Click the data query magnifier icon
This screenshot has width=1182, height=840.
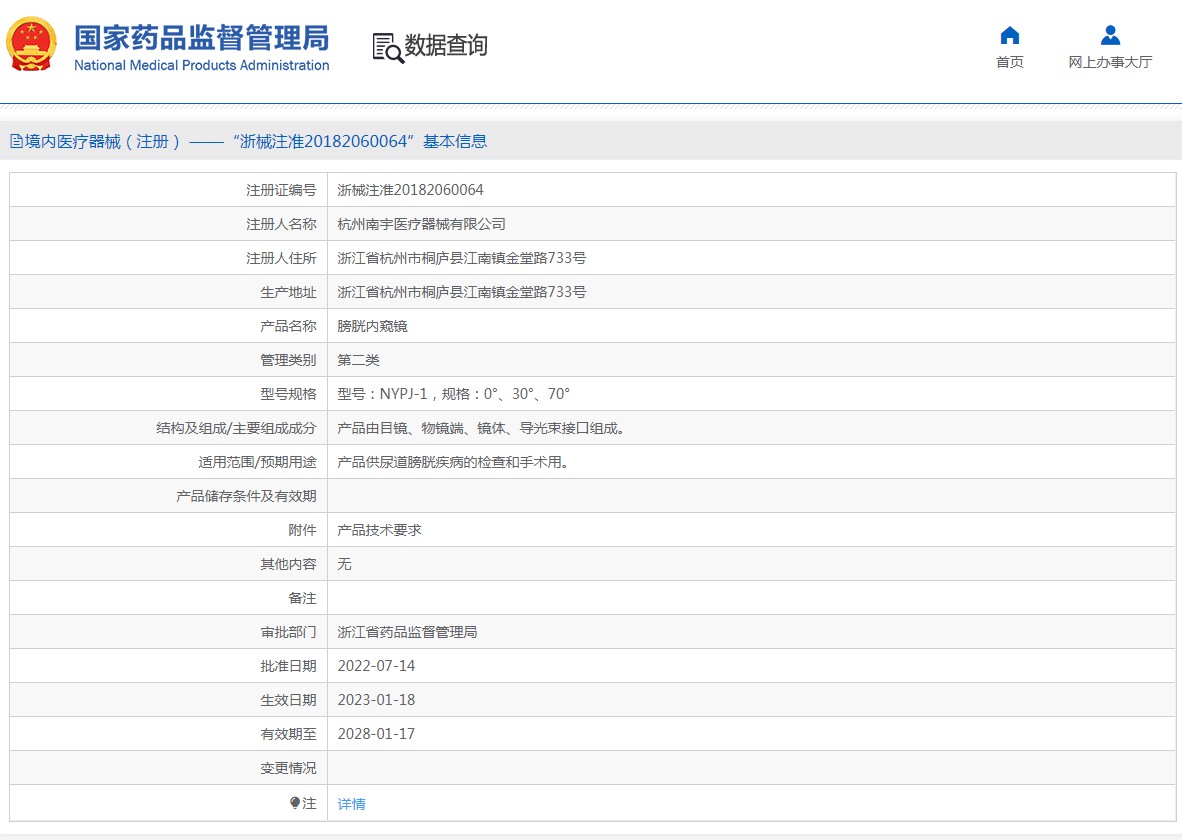tap(388, 48)
